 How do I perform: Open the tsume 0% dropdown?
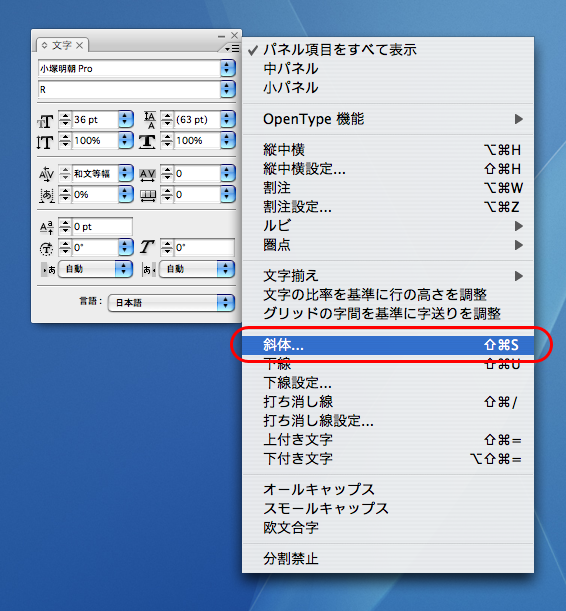click(x=125, y=194)
